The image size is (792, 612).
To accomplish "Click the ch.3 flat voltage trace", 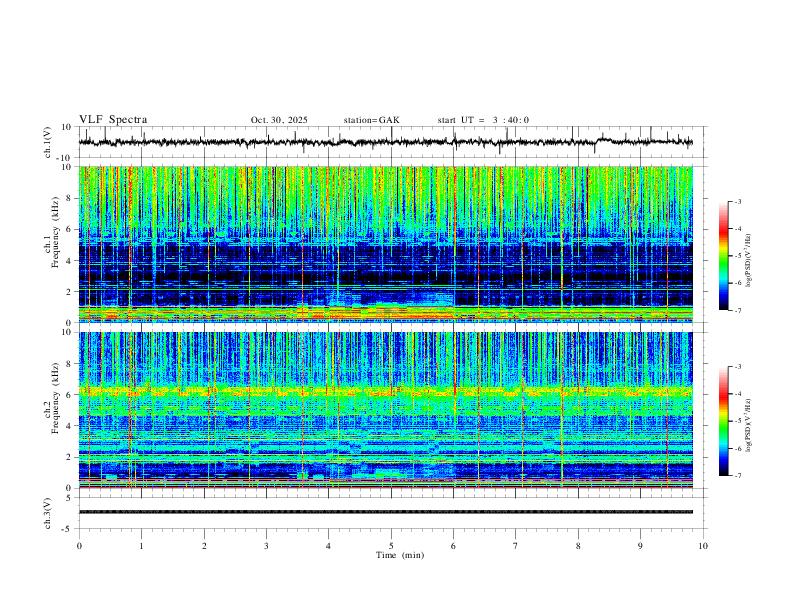I will tap(385, 512).
